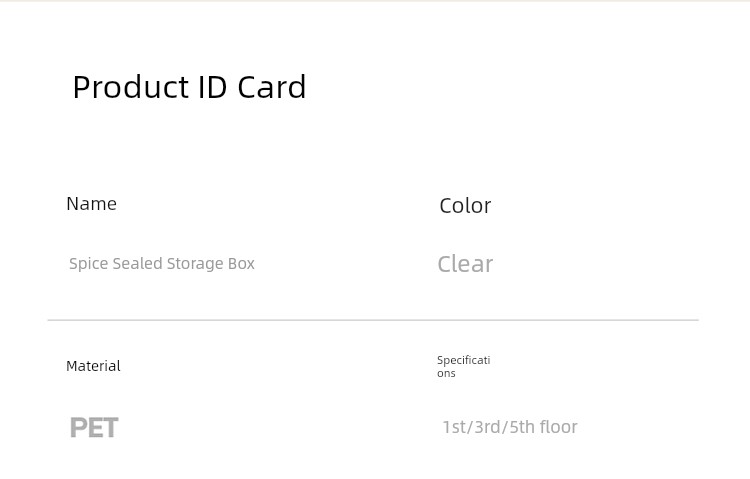This screenshot has height=479, width=750.
Task: Click the letters ID in the heading
Action: click(x=212, y=88)
